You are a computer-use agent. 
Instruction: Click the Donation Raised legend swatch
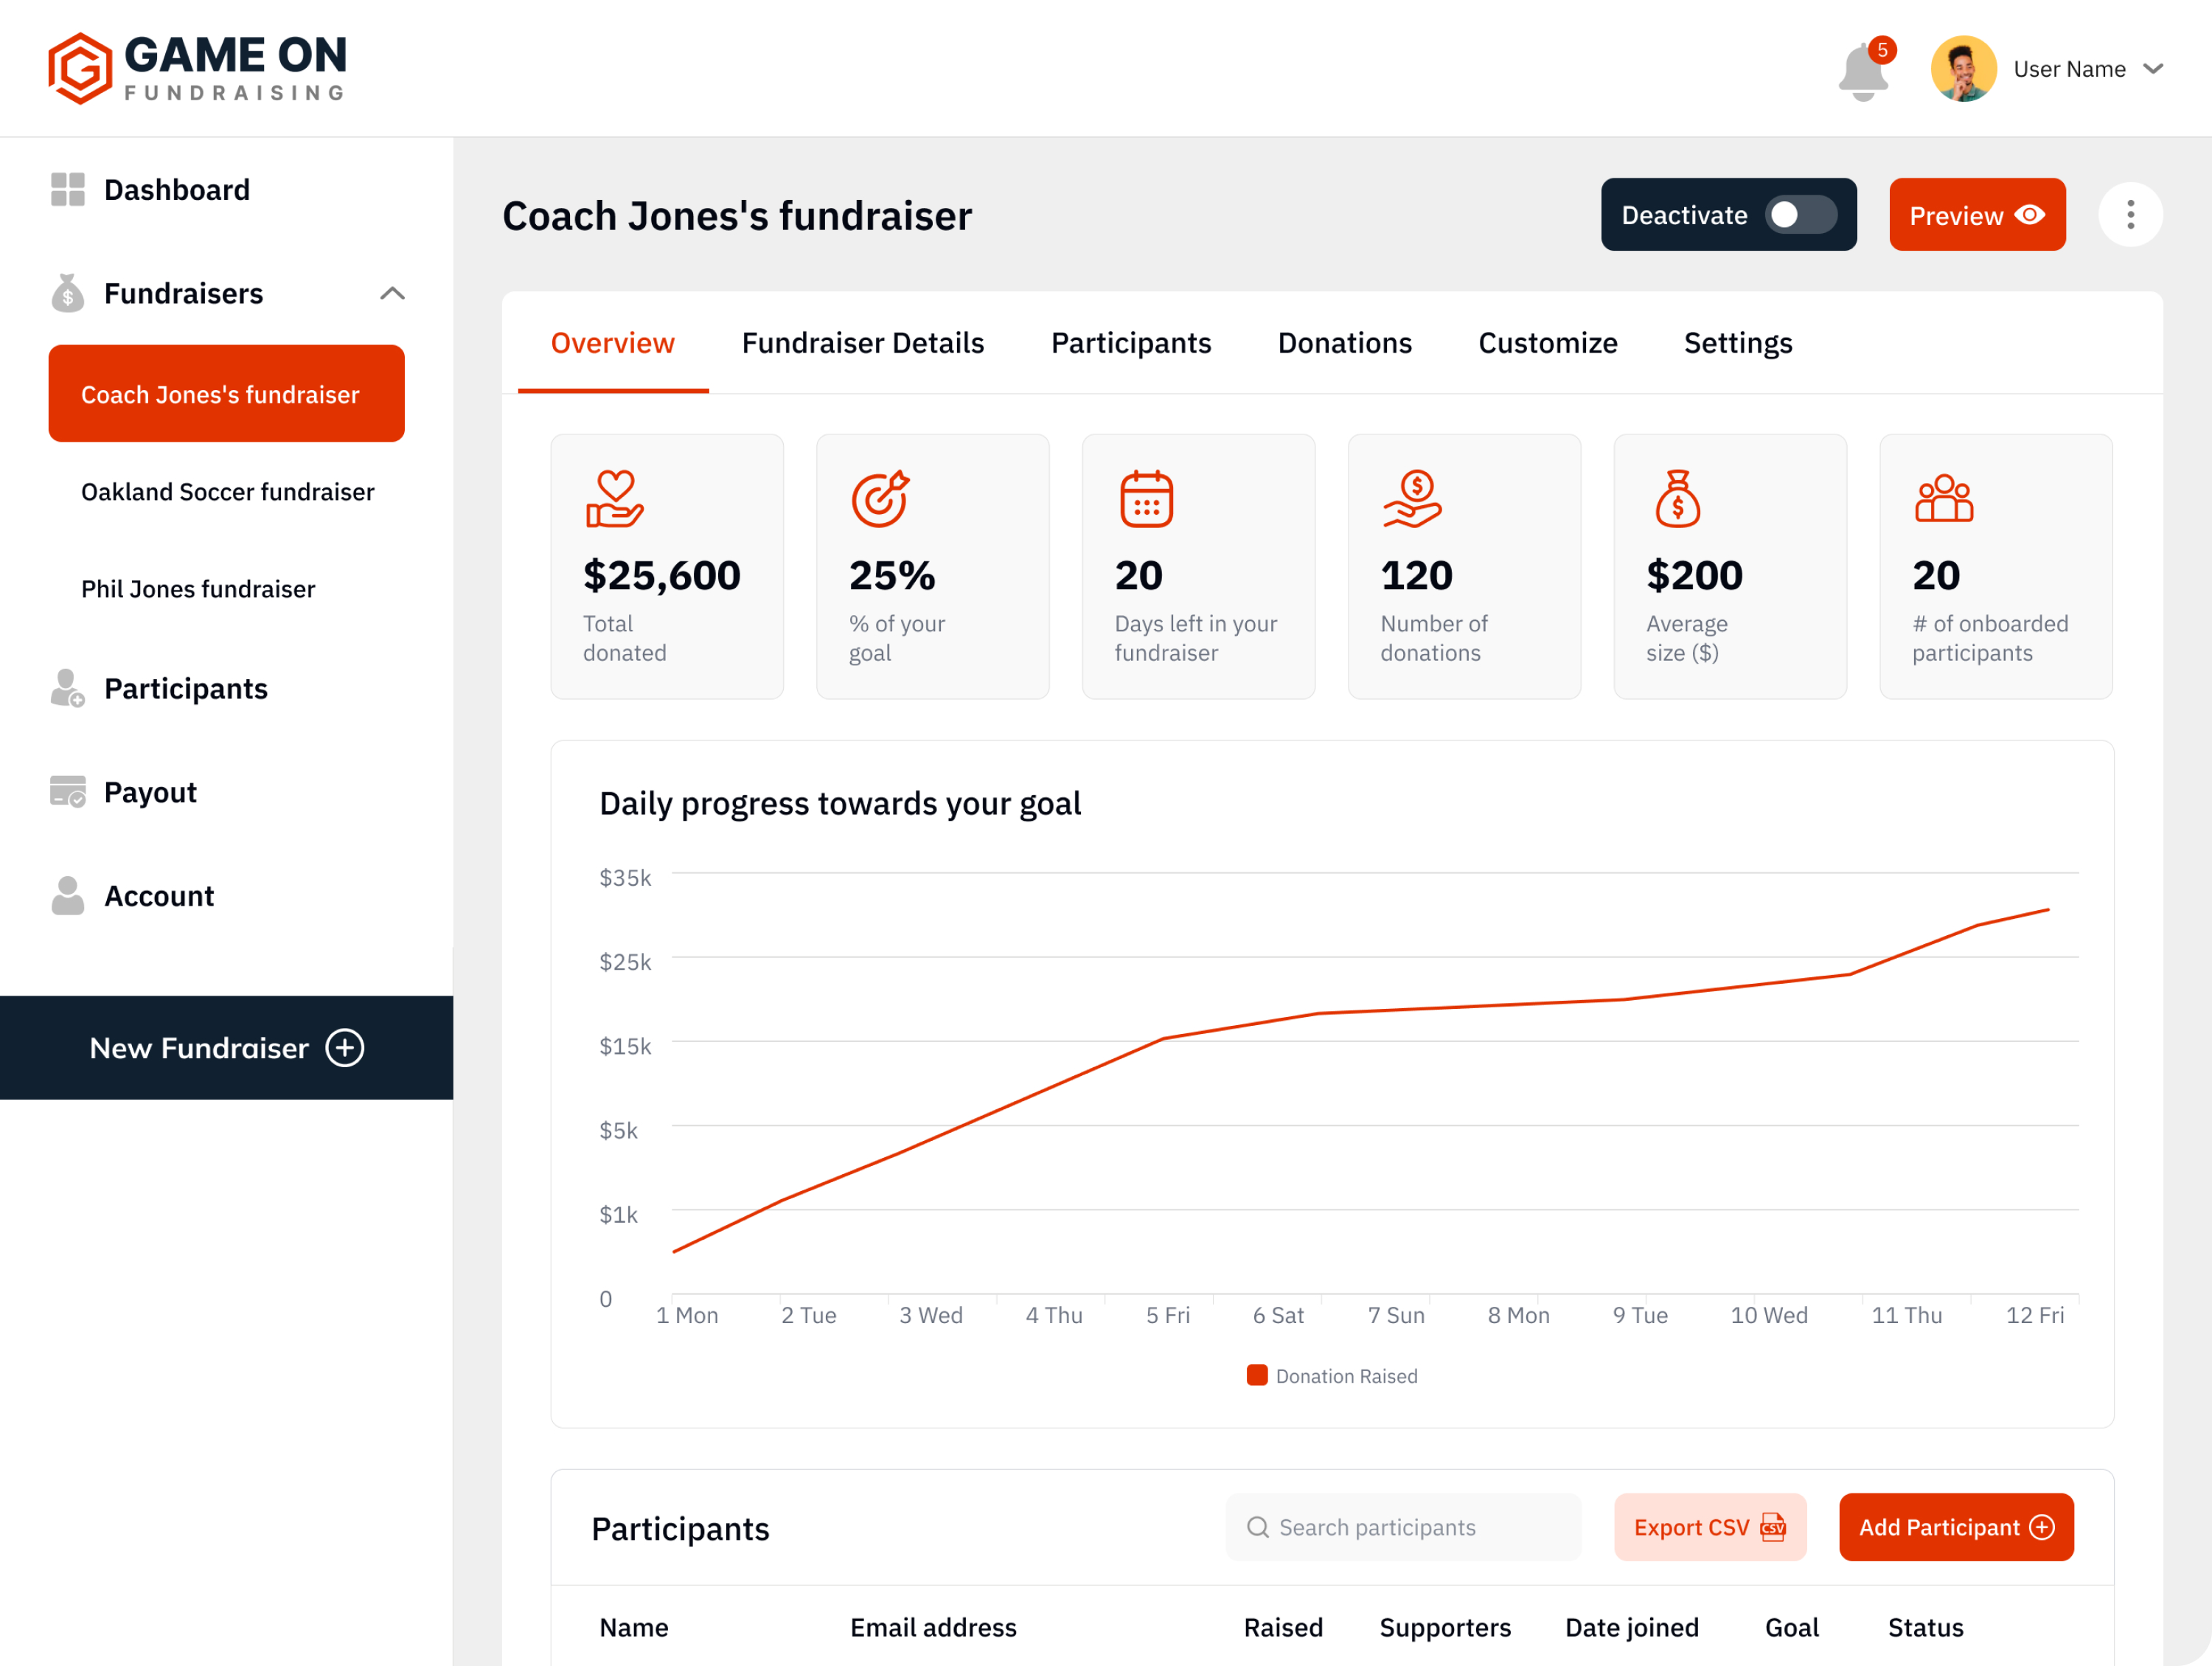pyautogui.click(x=1257, y=1375)
